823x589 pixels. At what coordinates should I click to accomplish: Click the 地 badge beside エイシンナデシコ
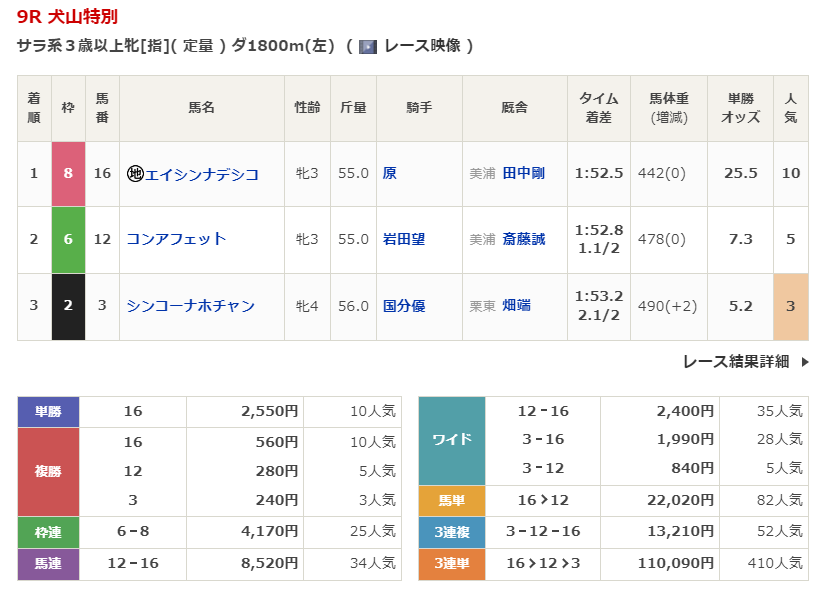pos(135,174)
